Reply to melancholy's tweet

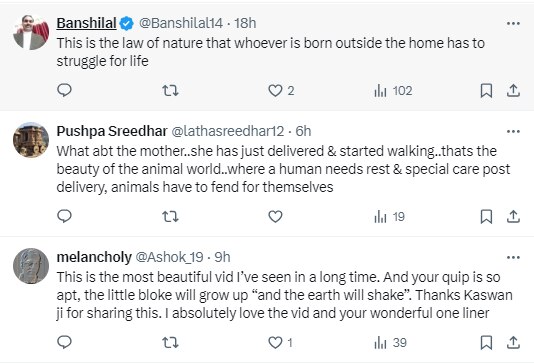tap(64, 342)
